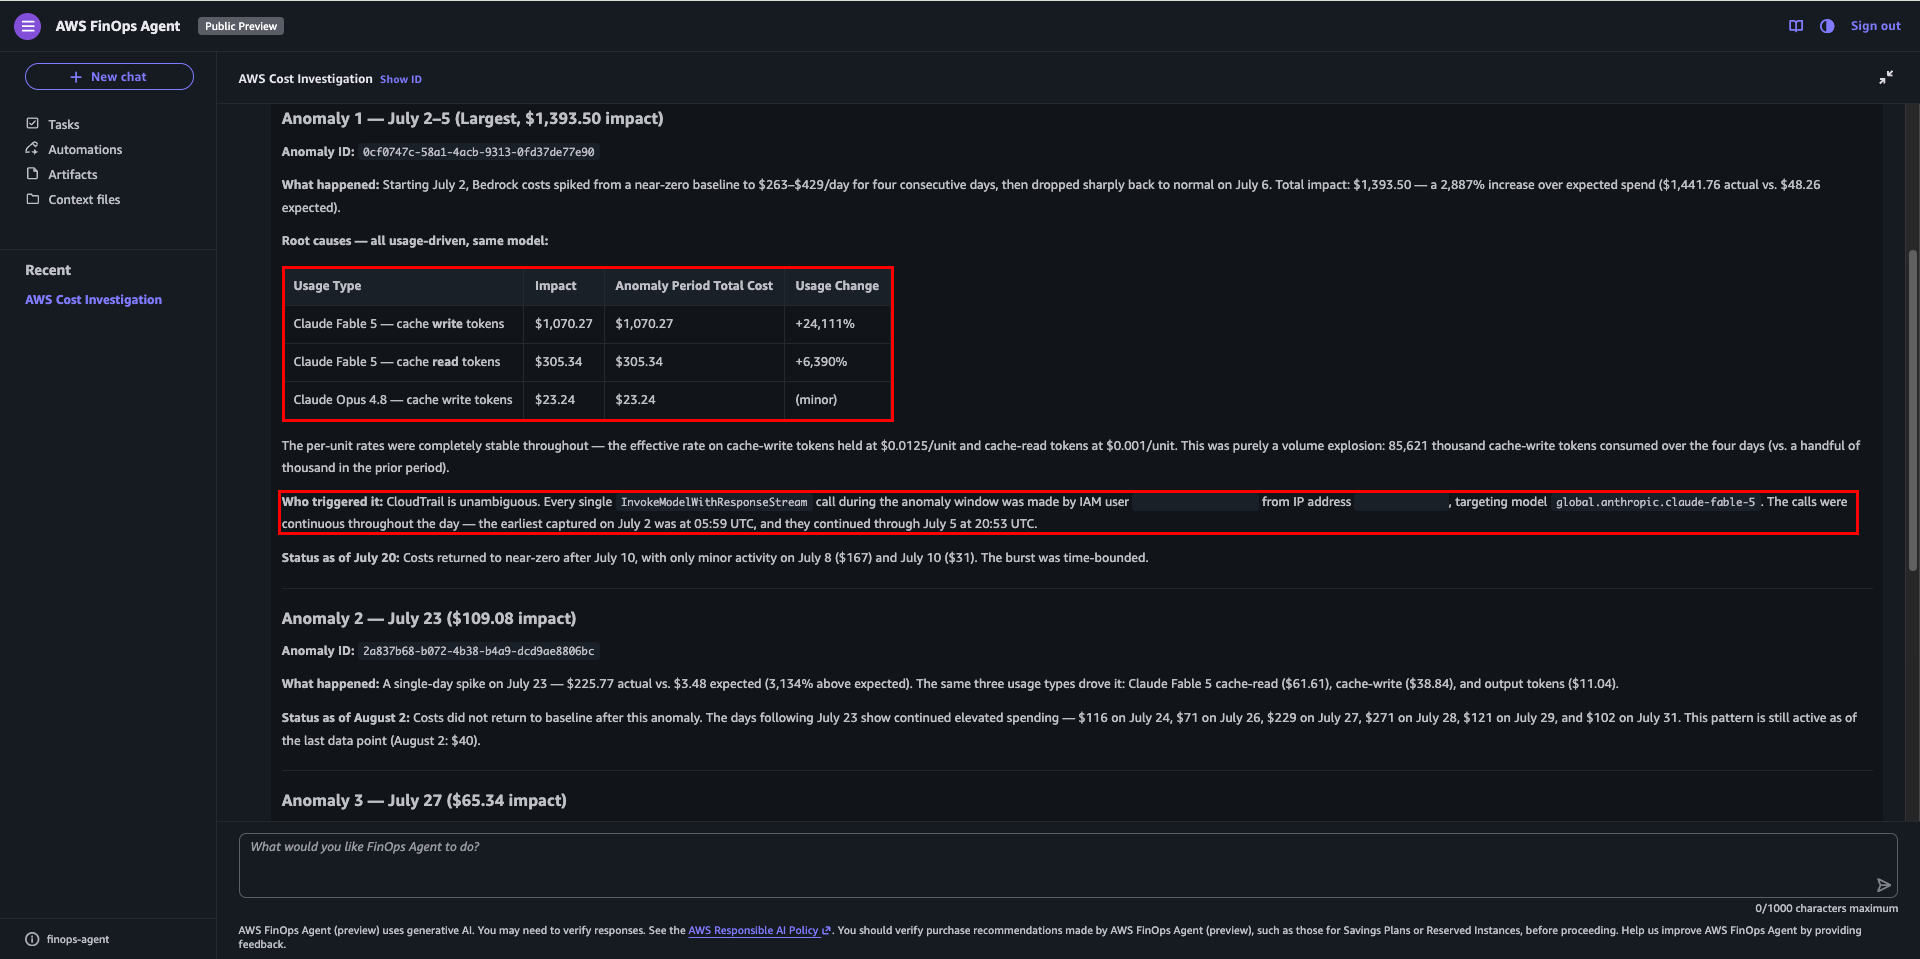Open Automations in the sidebar
The width and height of the screenshot is (1920, 959).
coord(85,149)
